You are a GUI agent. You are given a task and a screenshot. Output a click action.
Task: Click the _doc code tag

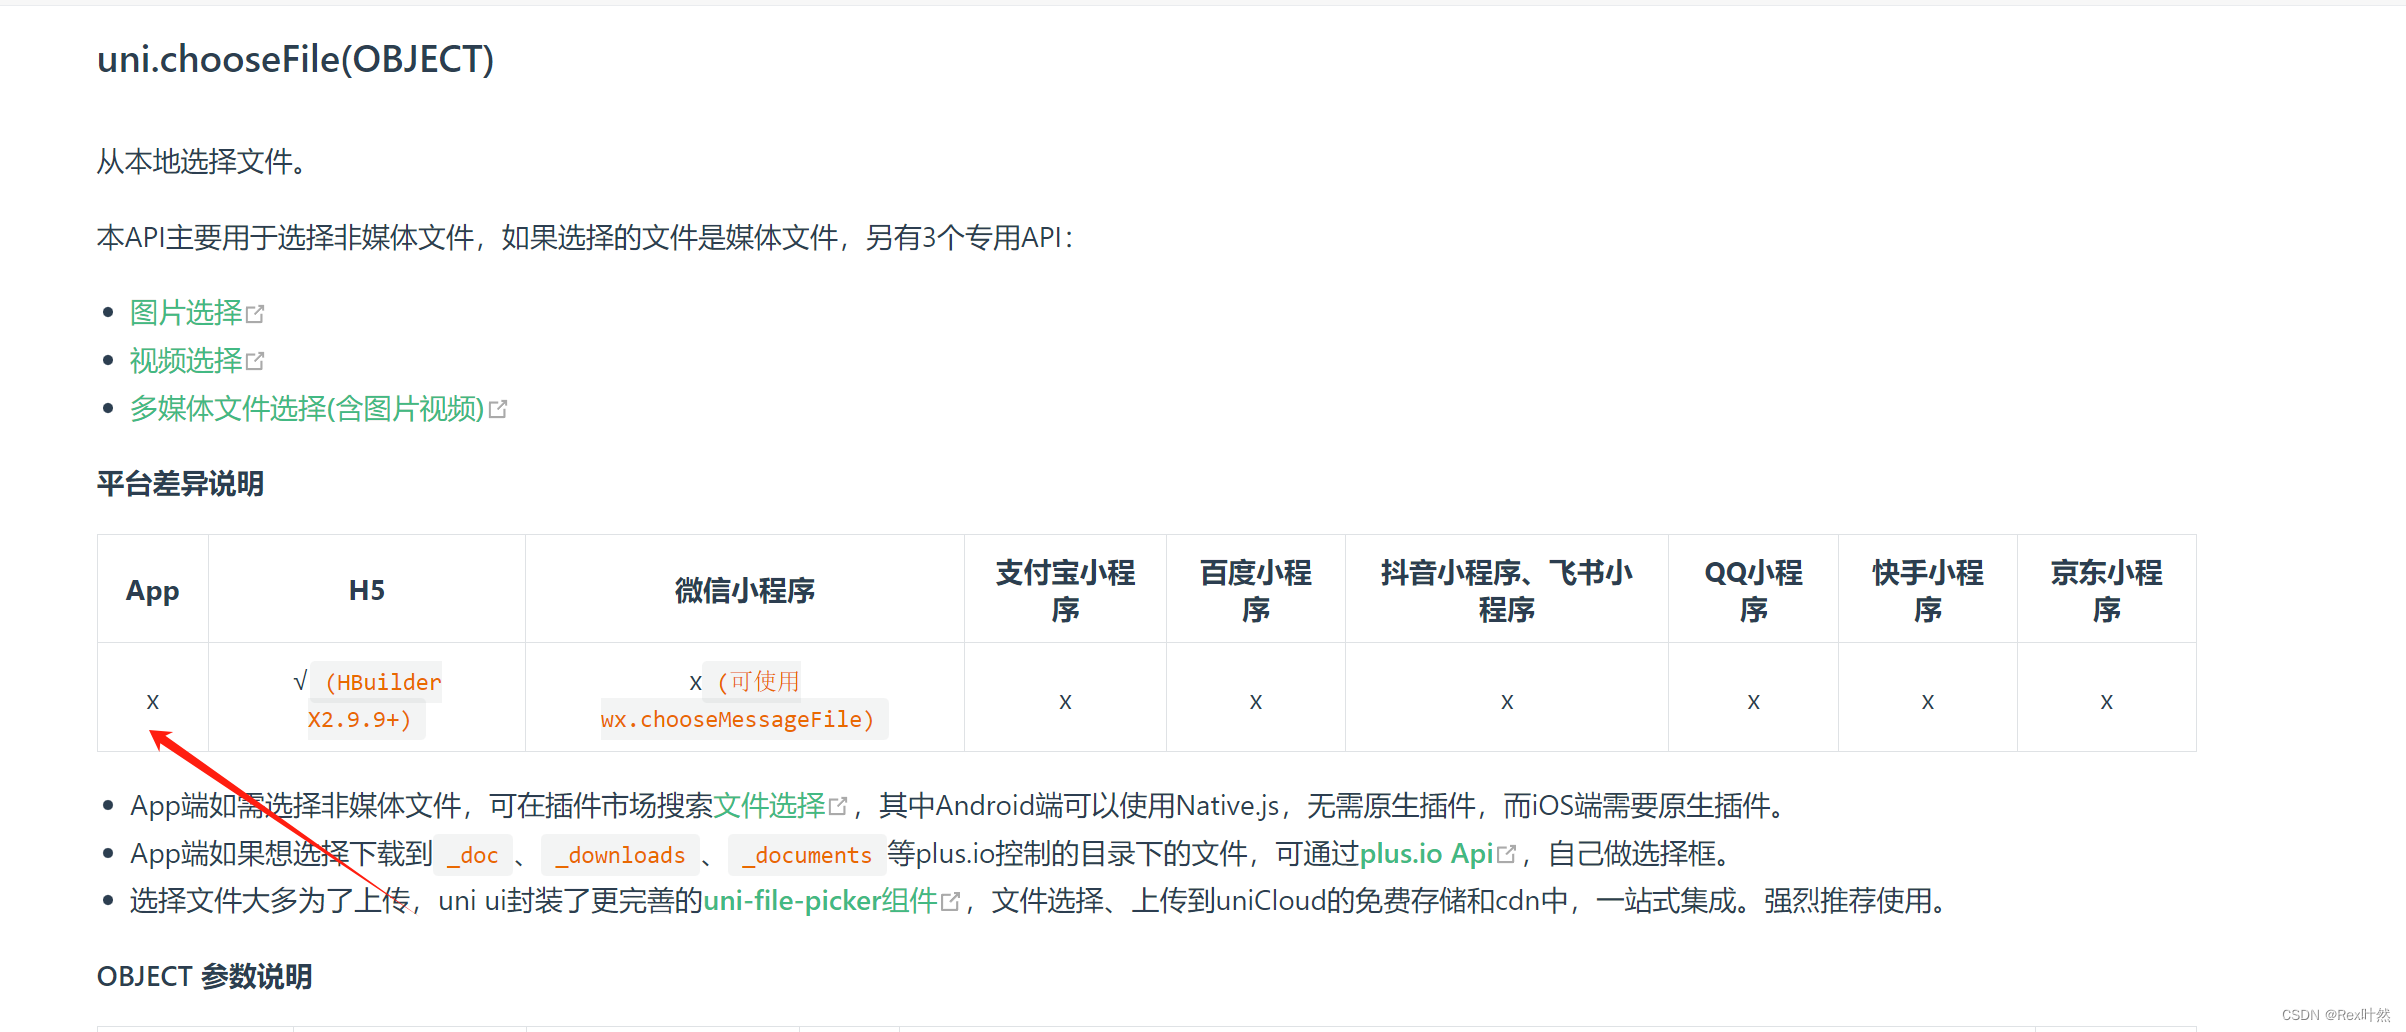(x=473, y=855)
